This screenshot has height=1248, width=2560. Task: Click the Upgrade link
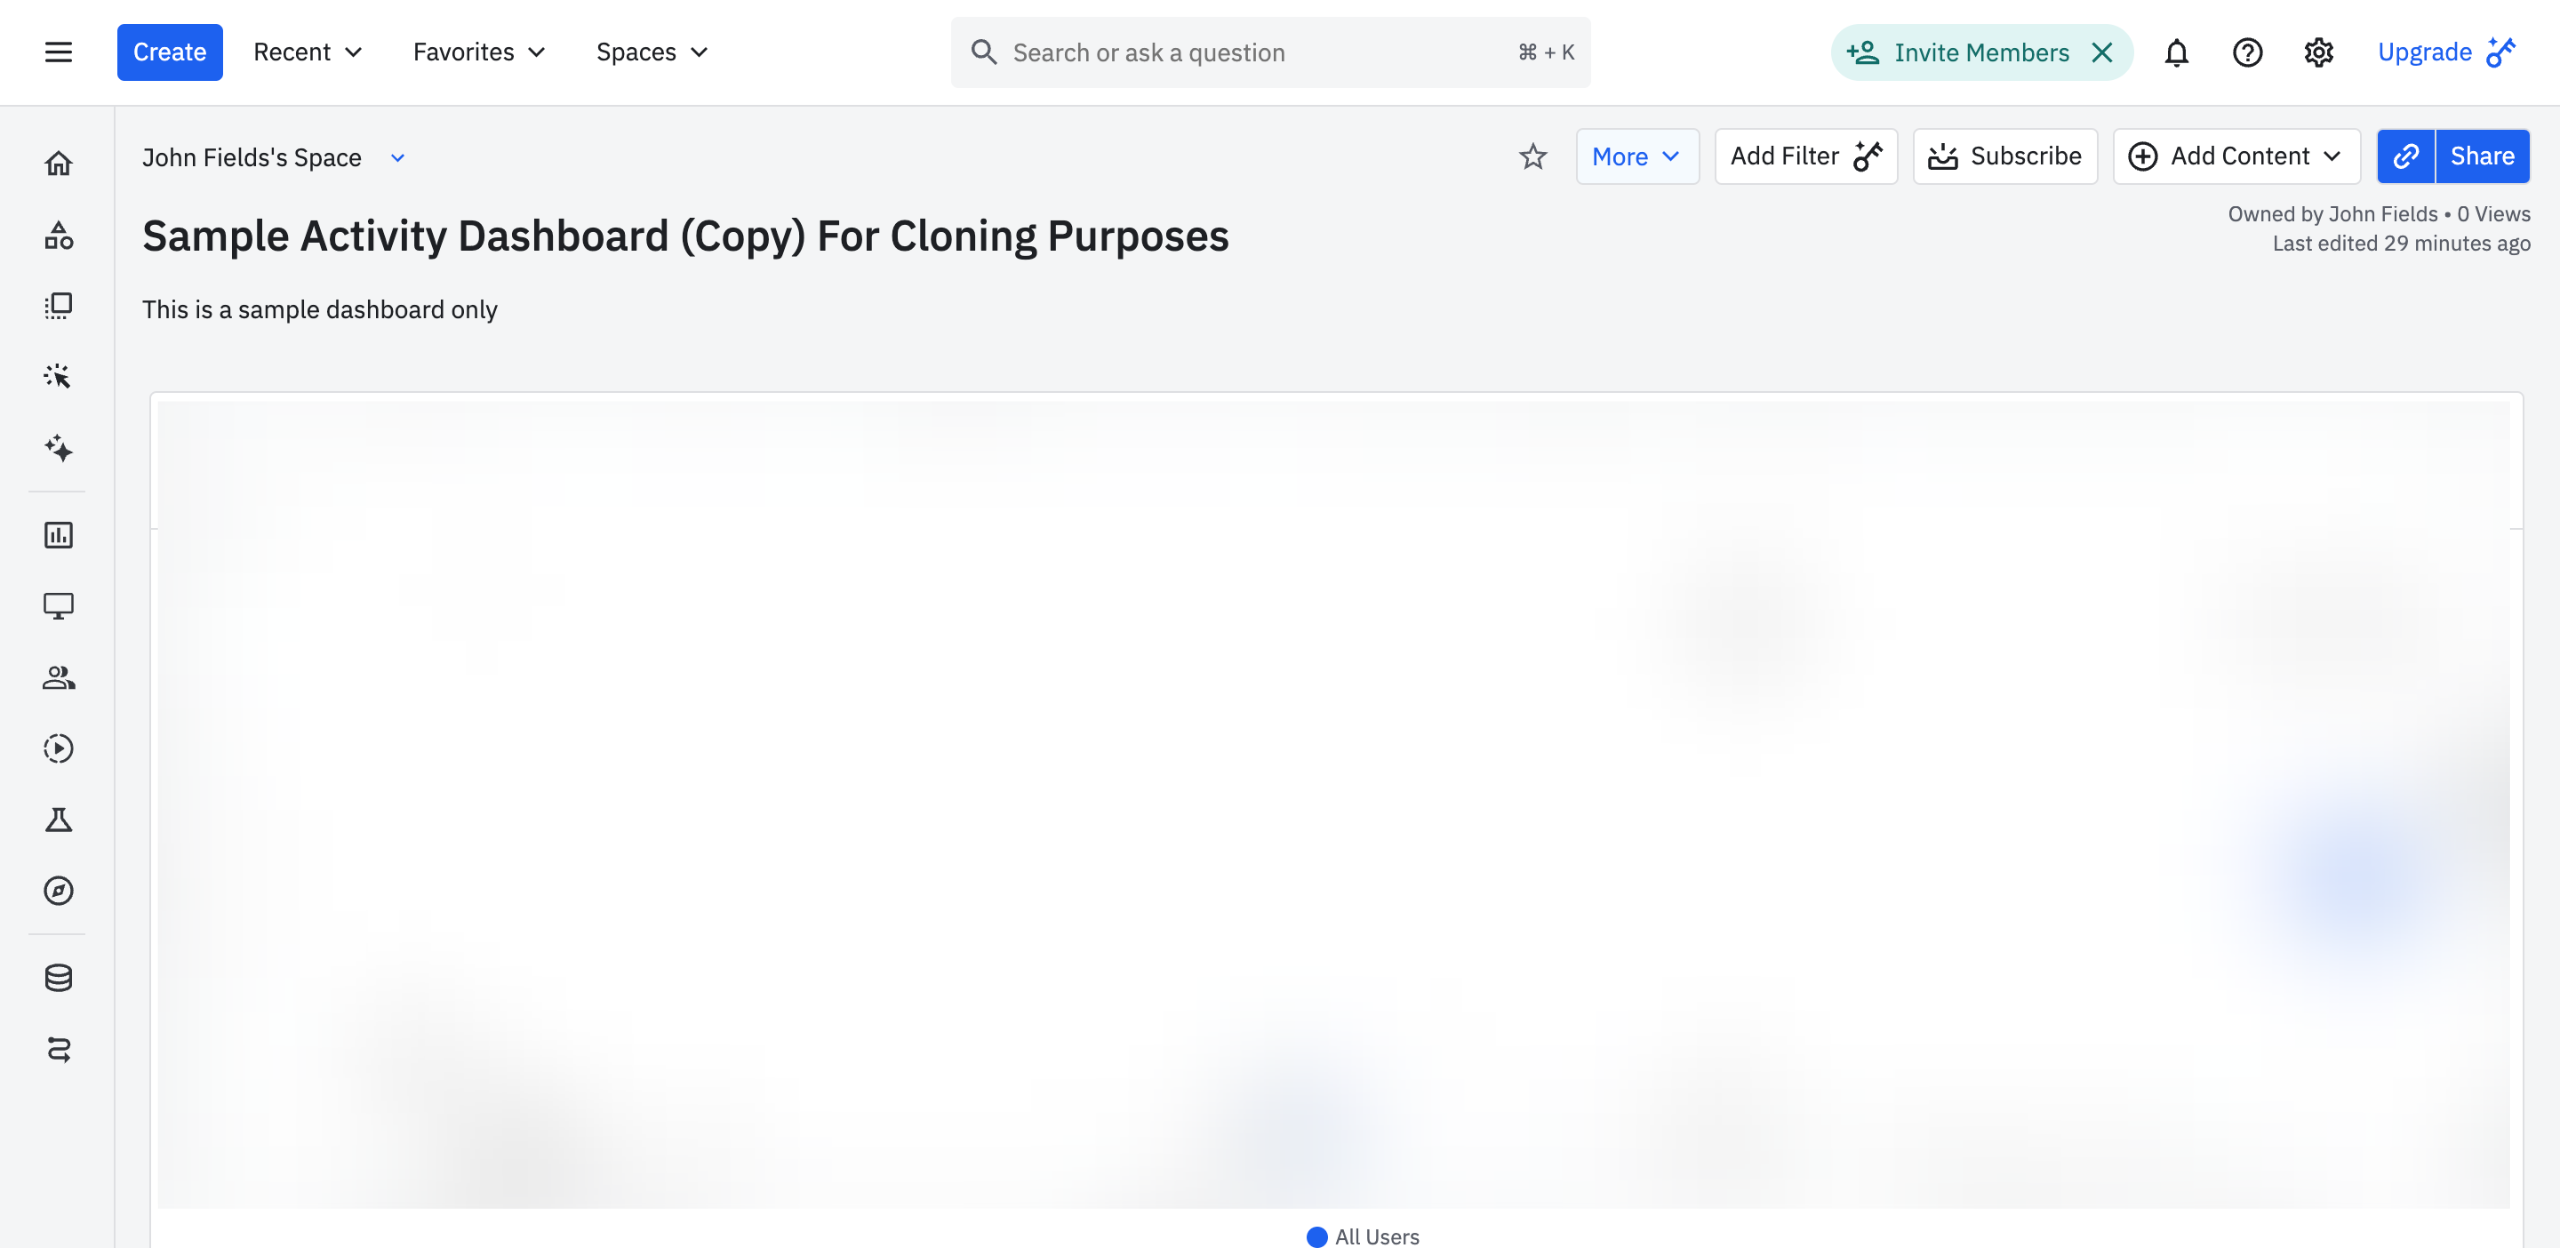2446,52
